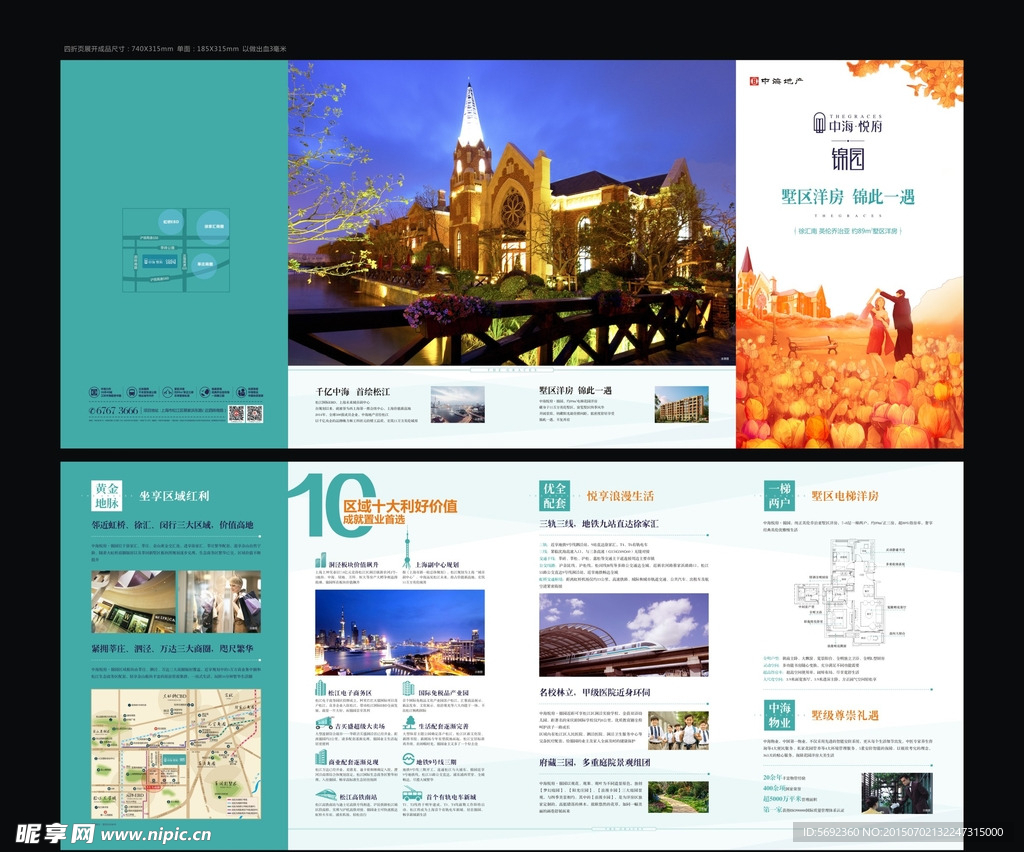Click the left QR code on the teal panel
1024x852 pixels.
point(236,413)
